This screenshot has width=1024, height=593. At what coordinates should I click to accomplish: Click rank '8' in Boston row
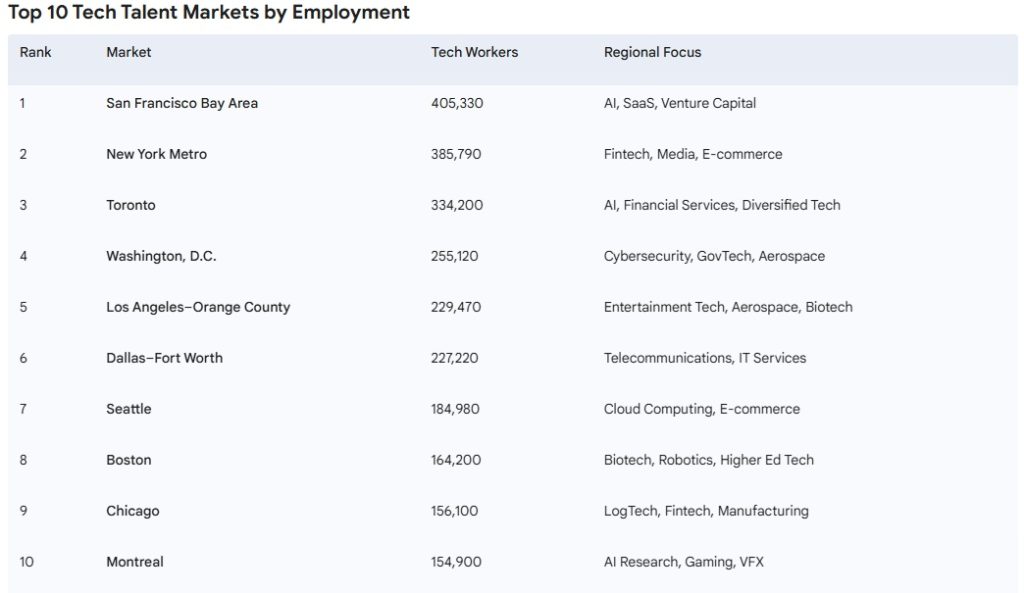pos(23,460)
